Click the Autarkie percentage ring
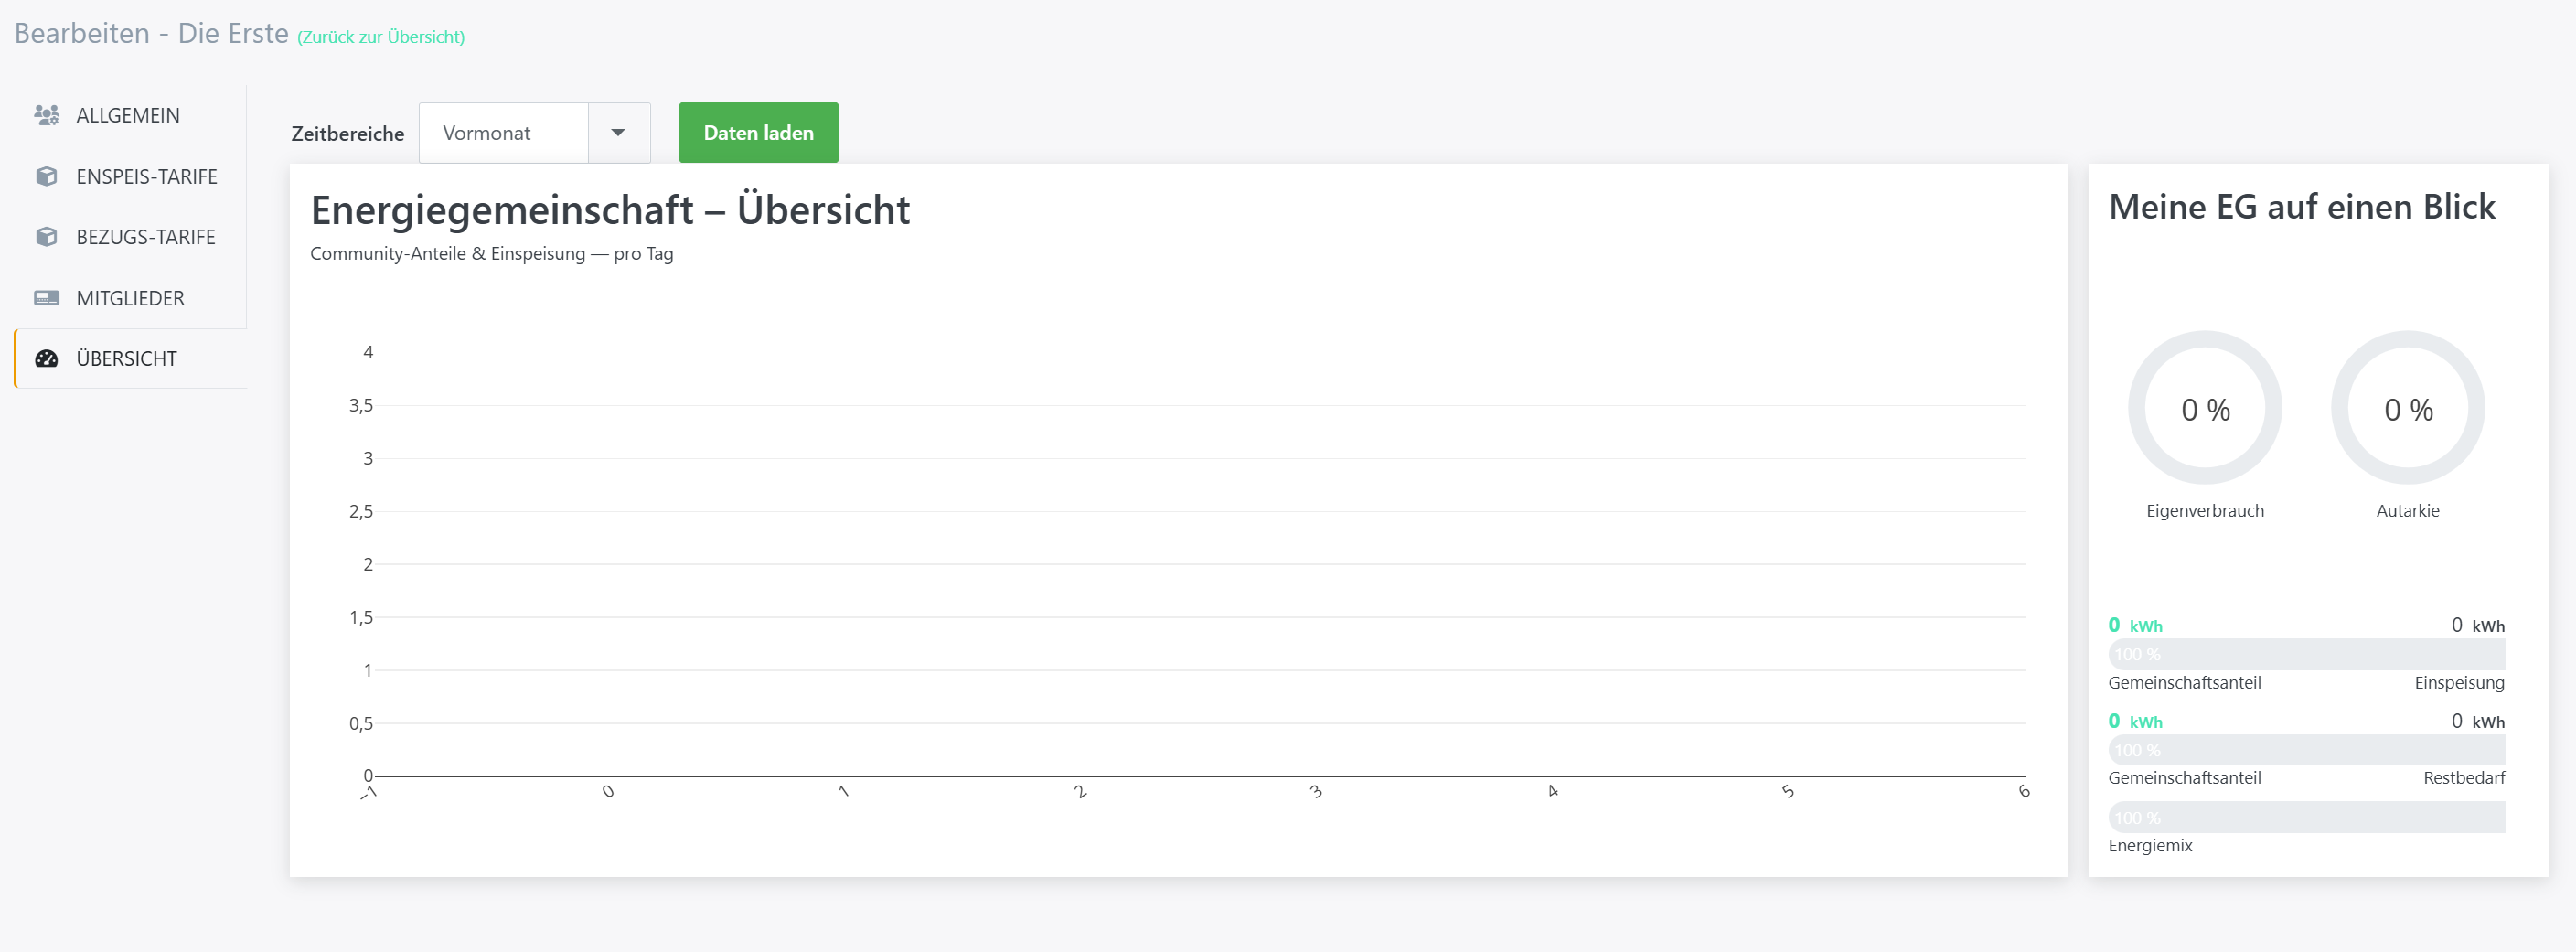Viewport: 2576px width, 952px height. [2408, 408]
